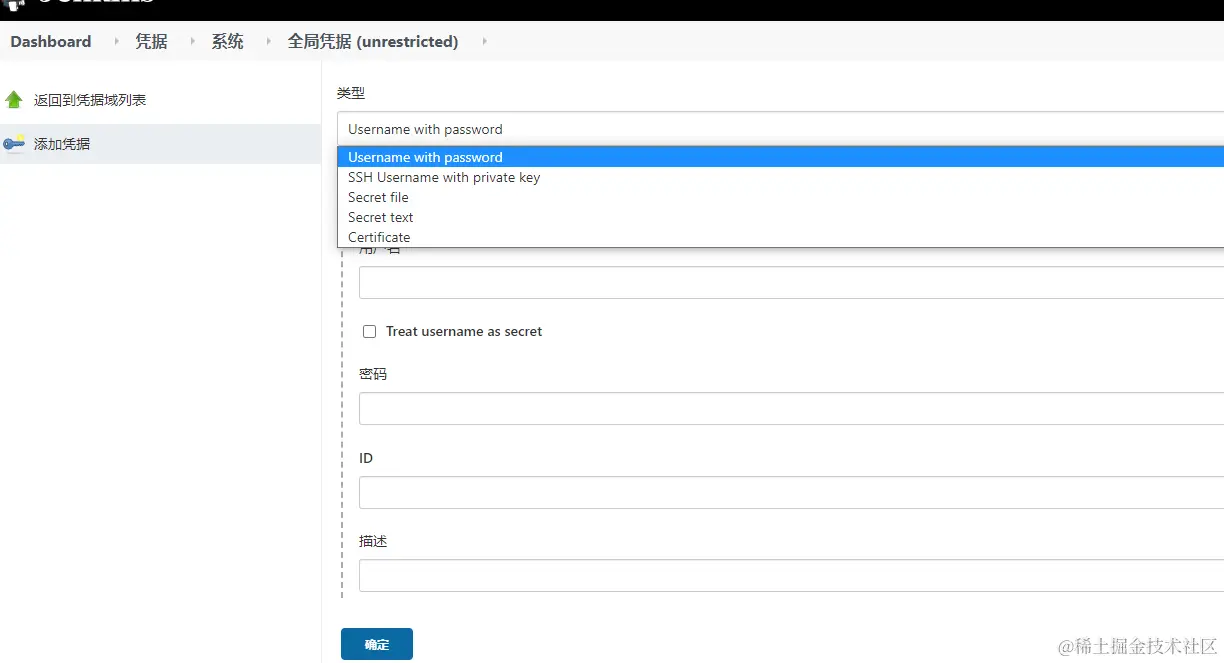Expand the arrow after 系统 breadcrumb
The width and height of the screenshot is (1224, 663).
pyautogui.click(x=269, y=41)
